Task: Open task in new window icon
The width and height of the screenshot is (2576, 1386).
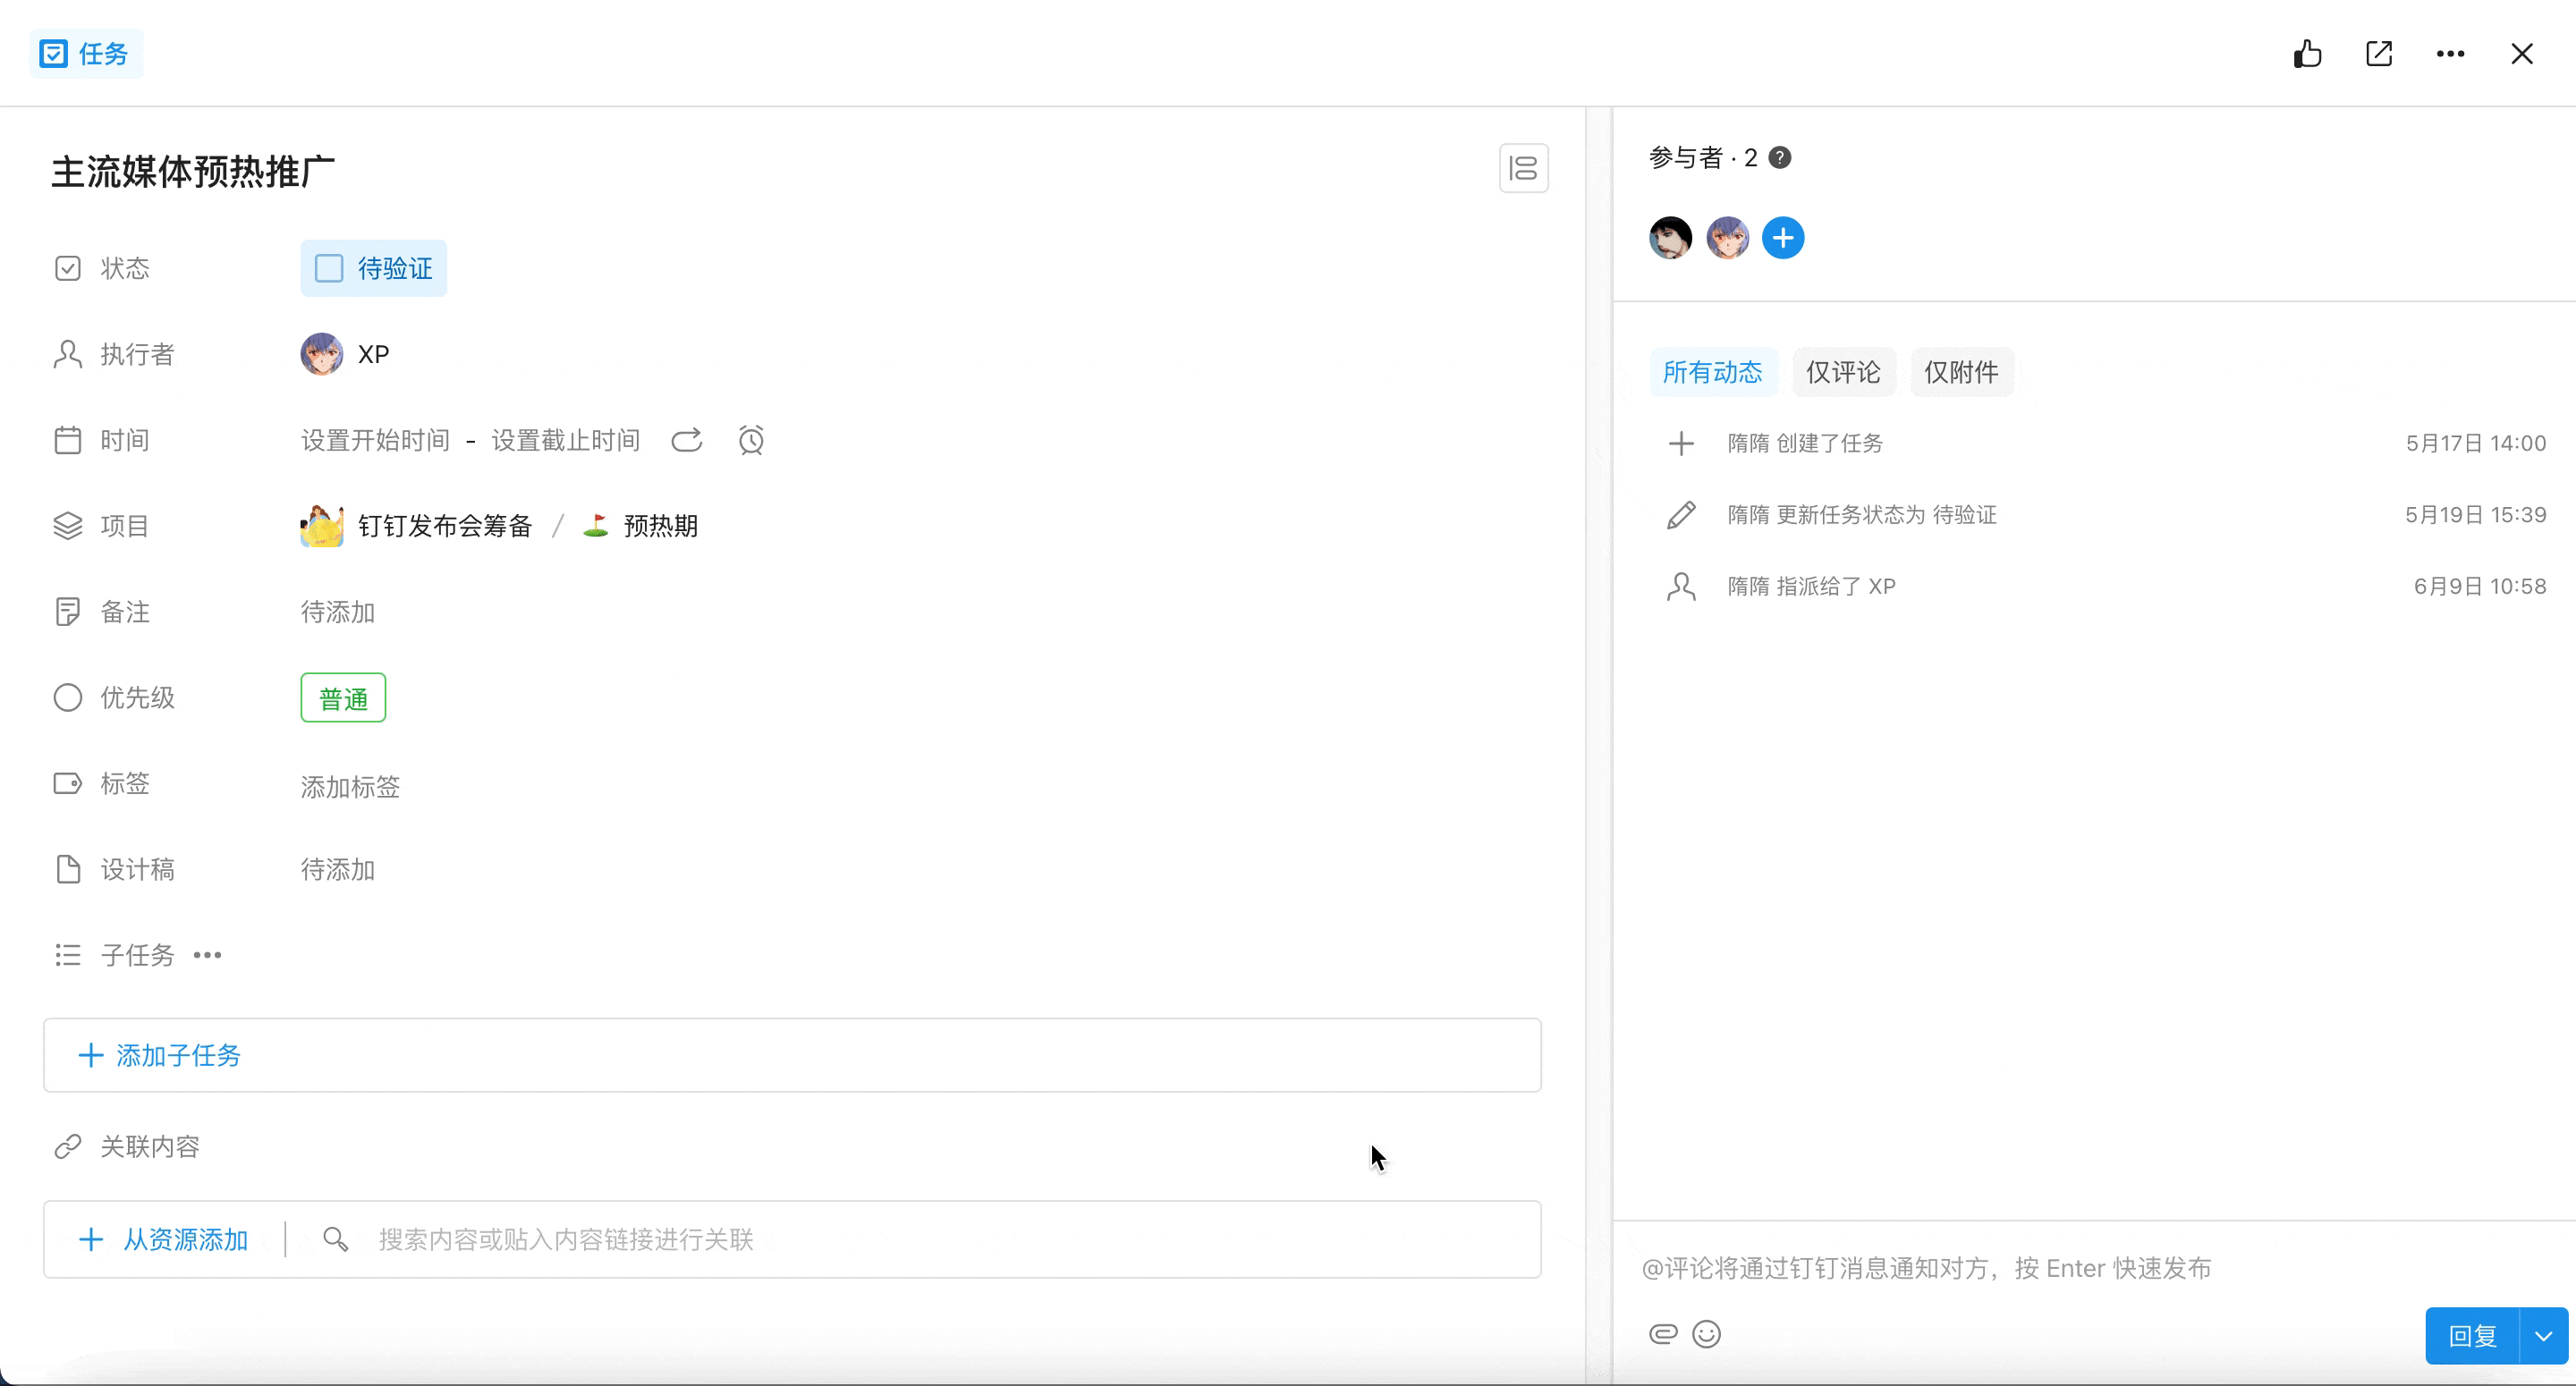Action: click(2379, 53)
